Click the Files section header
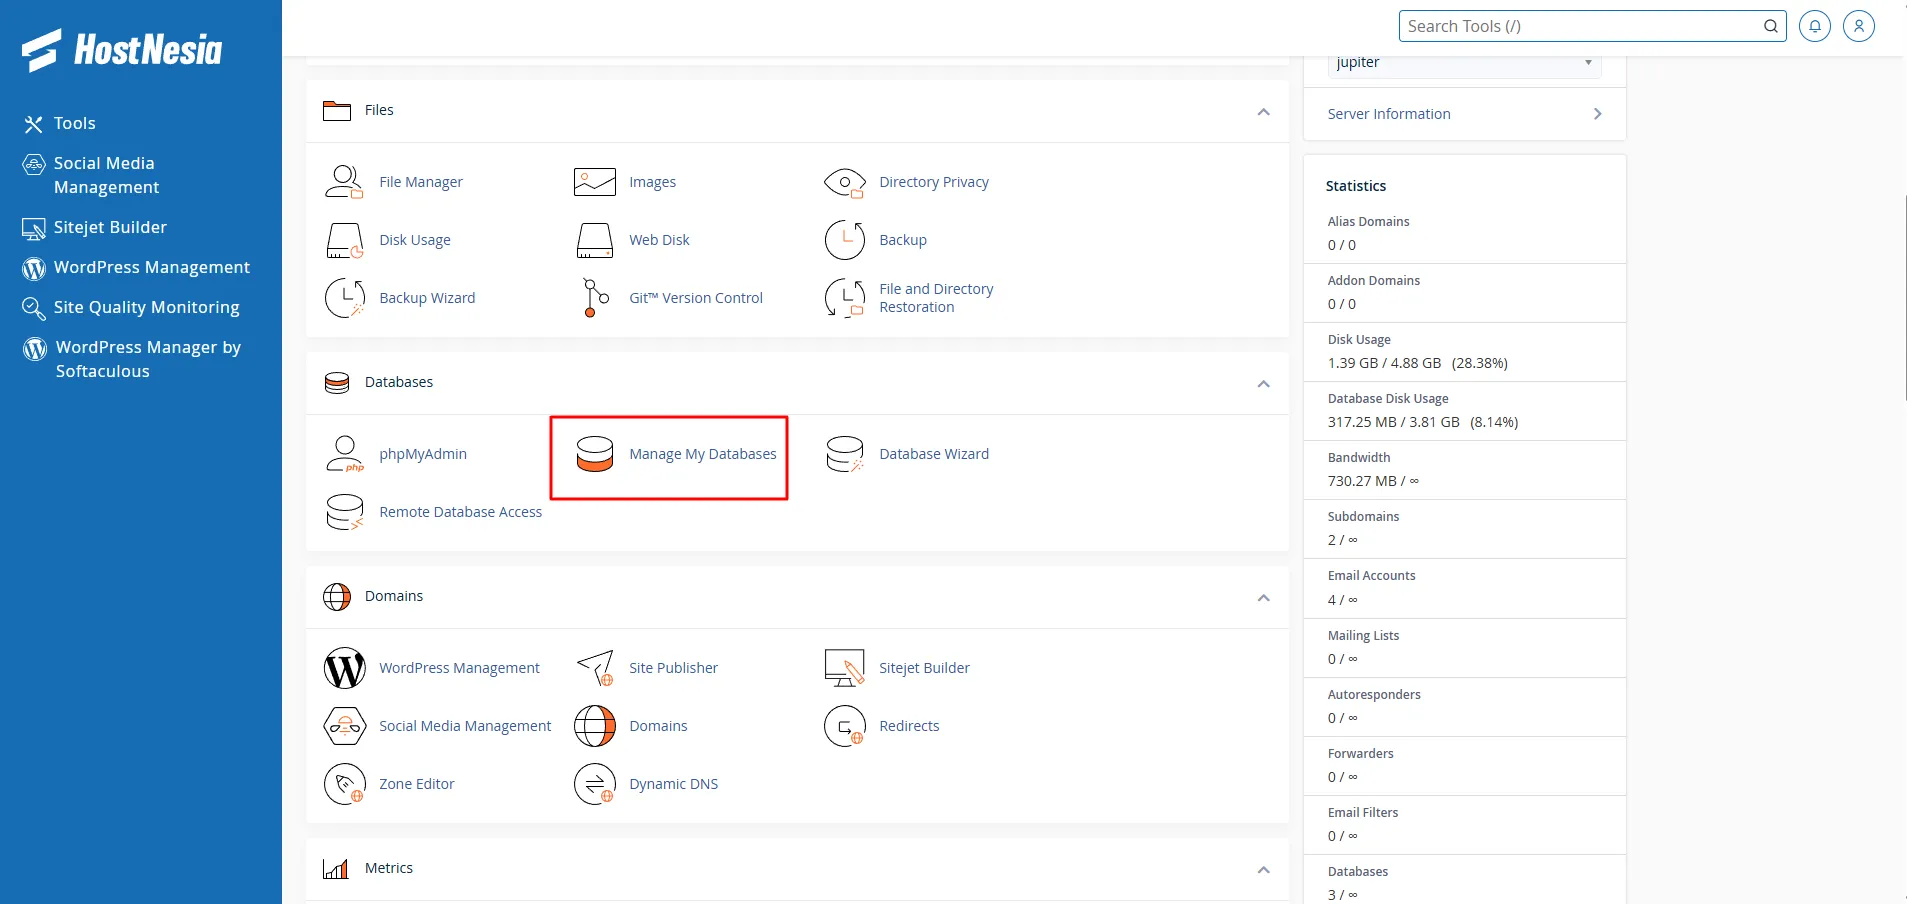The height and width of the screenshot is (904, 1907). [797, 111]
